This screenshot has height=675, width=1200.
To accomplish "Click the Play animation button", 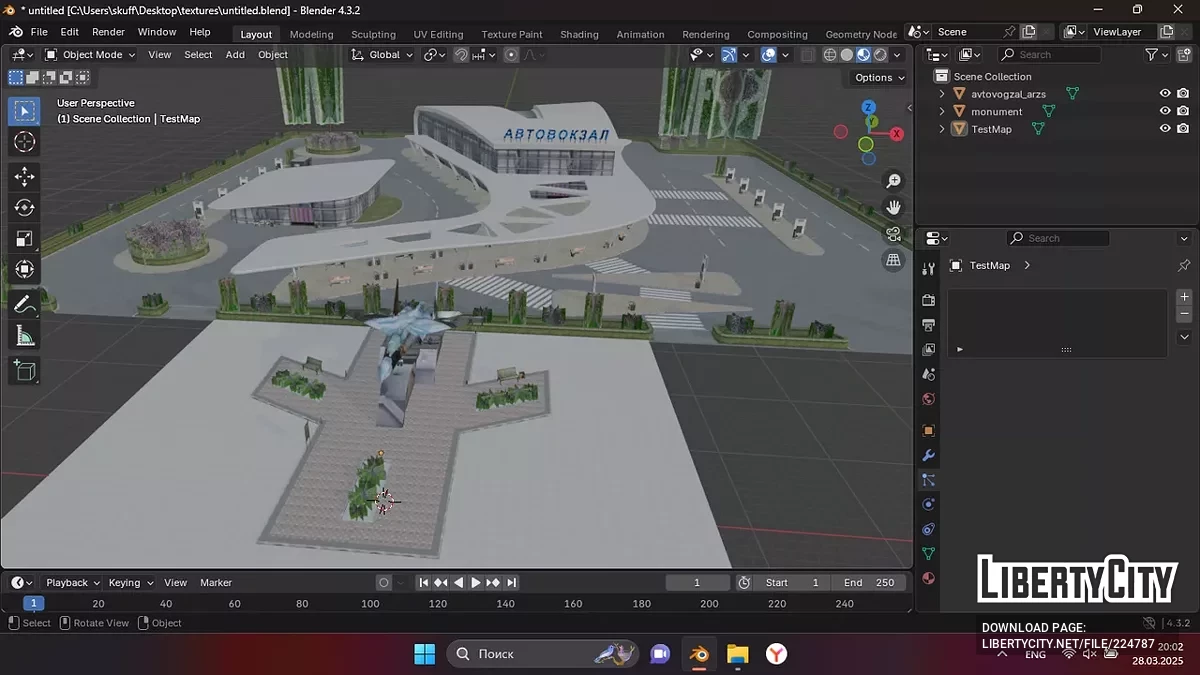I will pos(476,583).
